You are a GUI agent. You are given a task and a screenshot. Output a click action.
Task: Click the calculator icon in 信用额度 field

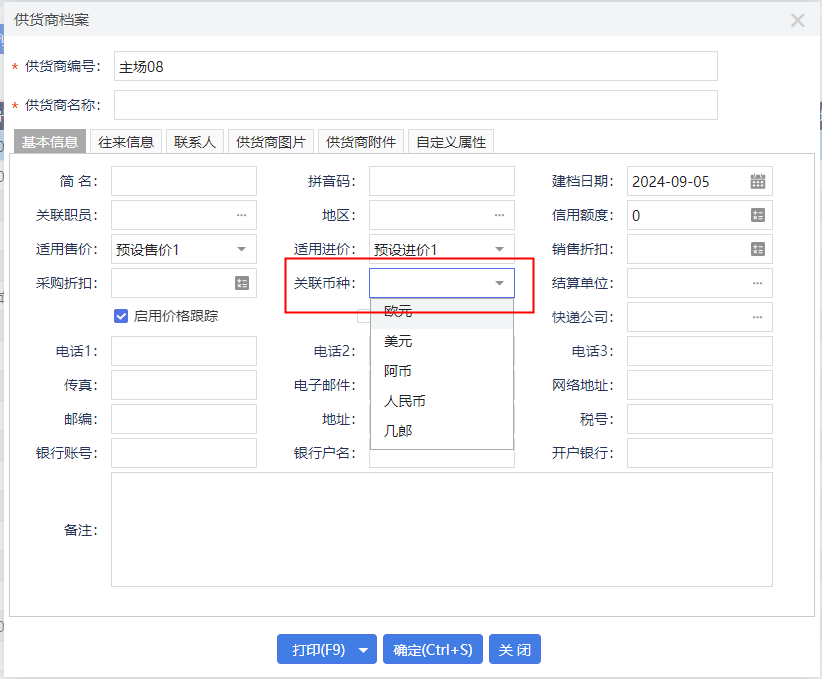coord(758,215)
